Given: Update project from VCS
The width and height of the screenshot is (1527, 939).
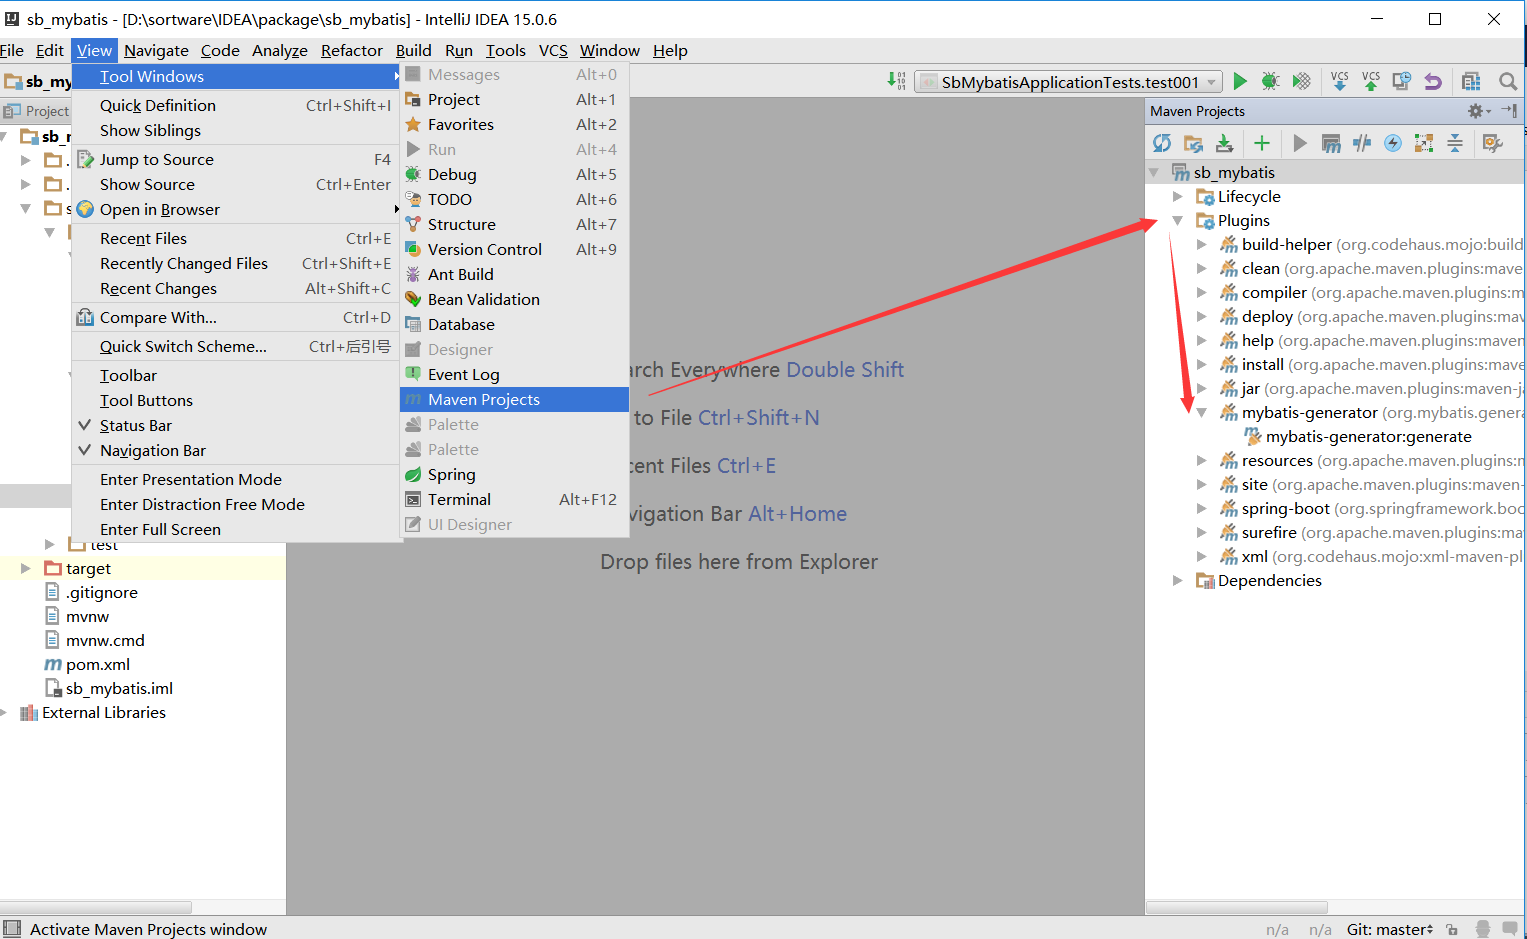Looking at the screenshot, I should click(x=1340, y=81).
